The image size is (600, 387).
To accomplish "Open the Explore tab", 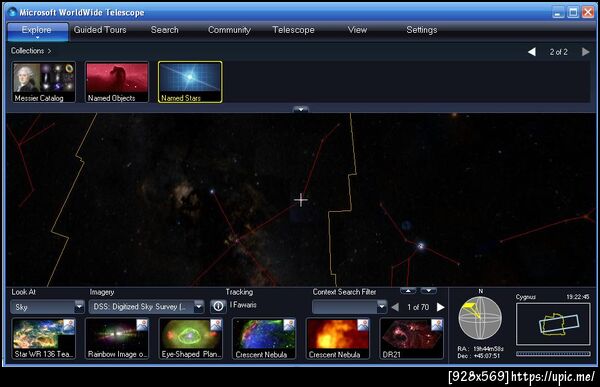I will coord(37,31).
